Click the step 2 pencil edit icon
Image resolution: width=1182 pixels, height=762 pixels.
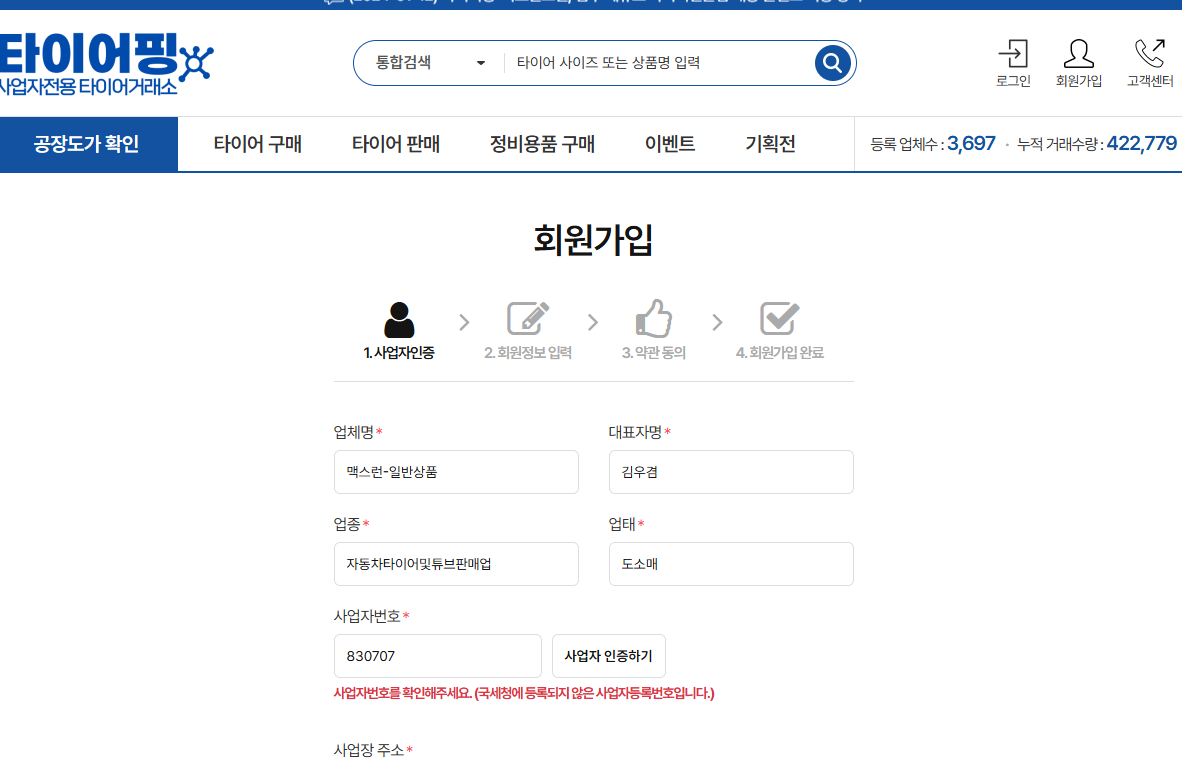click(x=528, y=319)
